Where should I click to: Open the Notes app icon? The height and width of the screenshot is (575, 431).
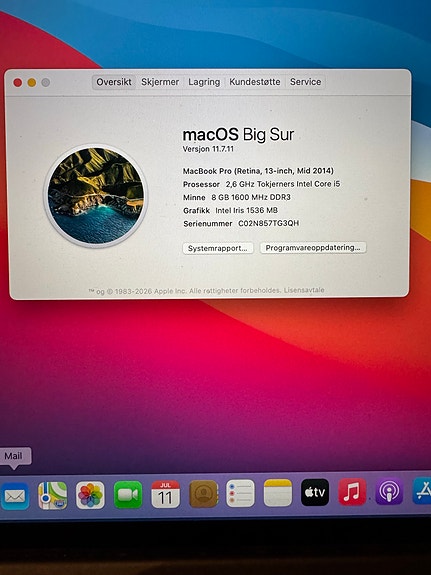(x=278, y=493)
